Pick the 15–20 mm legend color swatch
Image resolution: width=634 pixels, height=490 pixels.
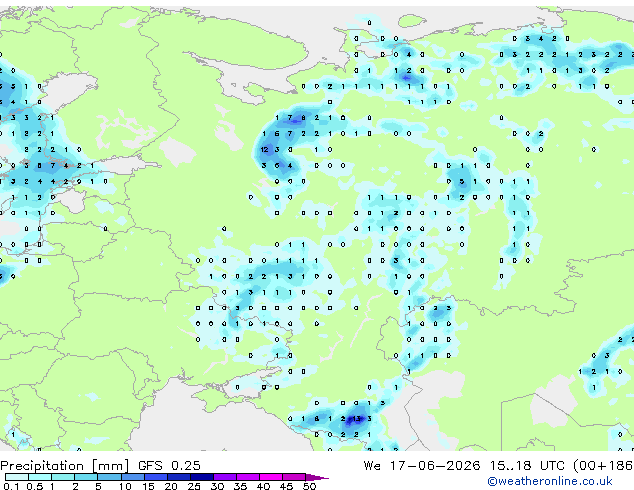[156, 477]
